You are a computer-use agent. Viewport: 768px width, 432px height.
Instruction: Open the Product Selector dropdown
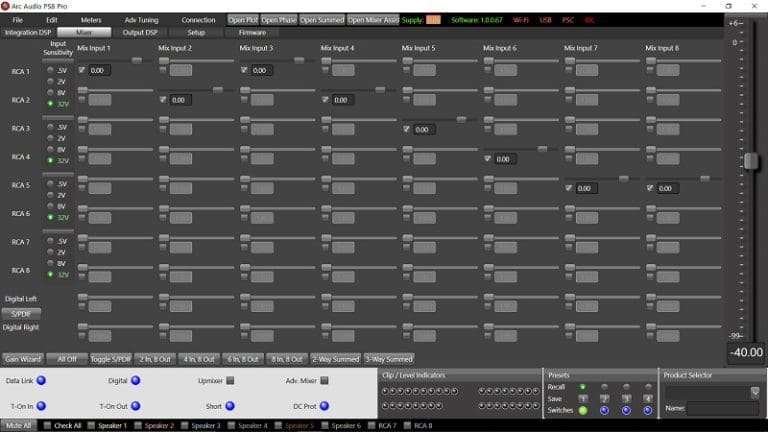(x=754, y=393)
